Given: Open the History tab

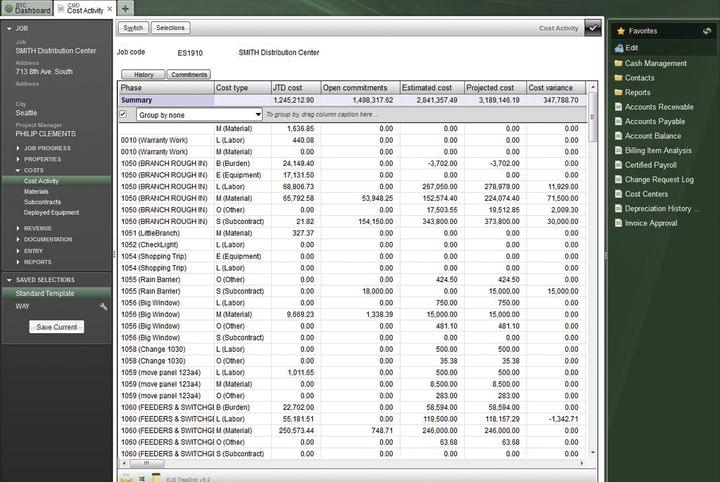Looking at the screenshot, I should coord(143,74).
